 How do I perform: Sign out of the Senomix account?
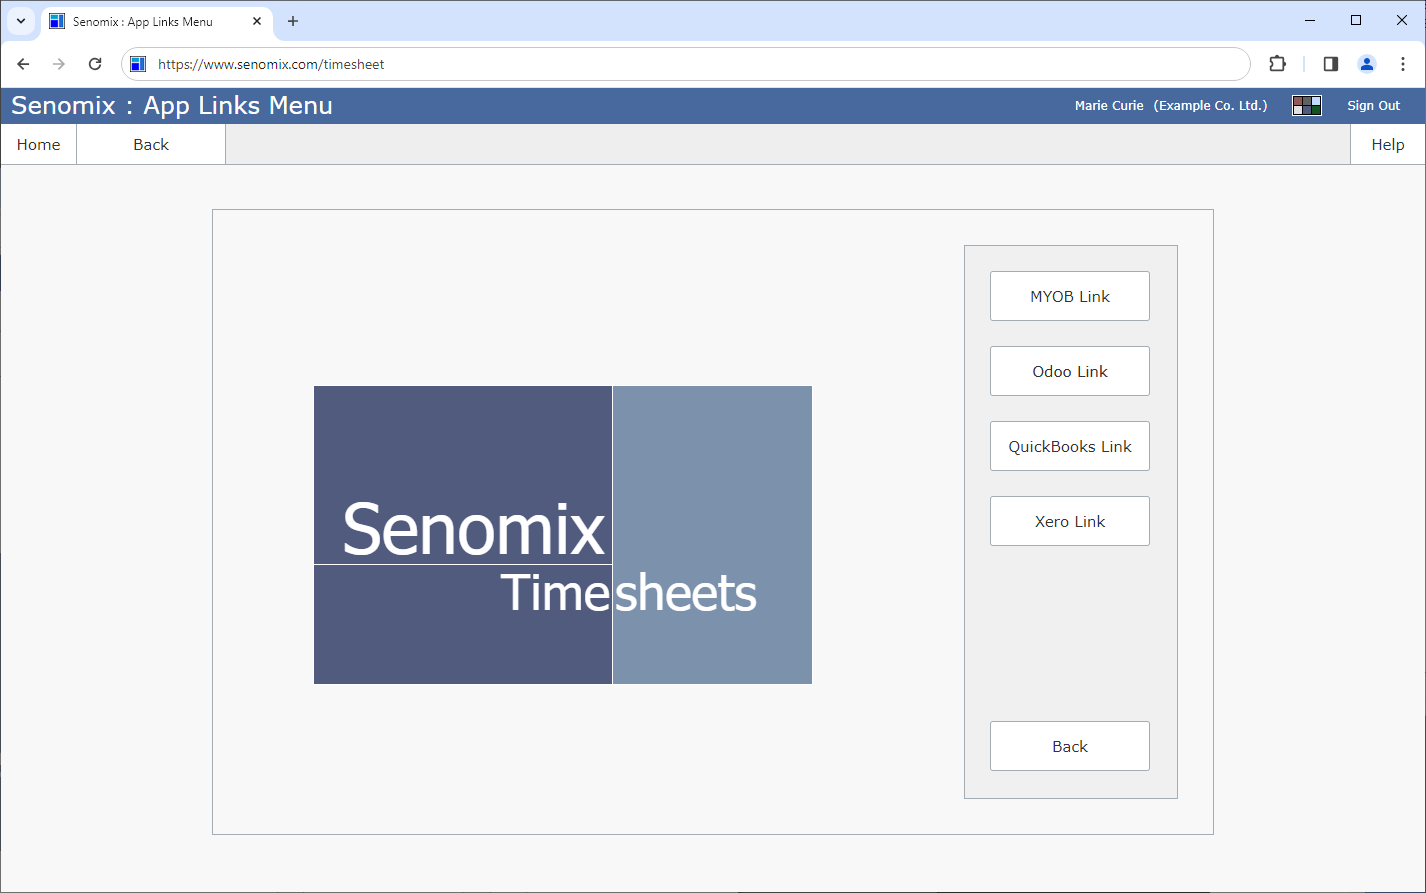[1373, 106]
